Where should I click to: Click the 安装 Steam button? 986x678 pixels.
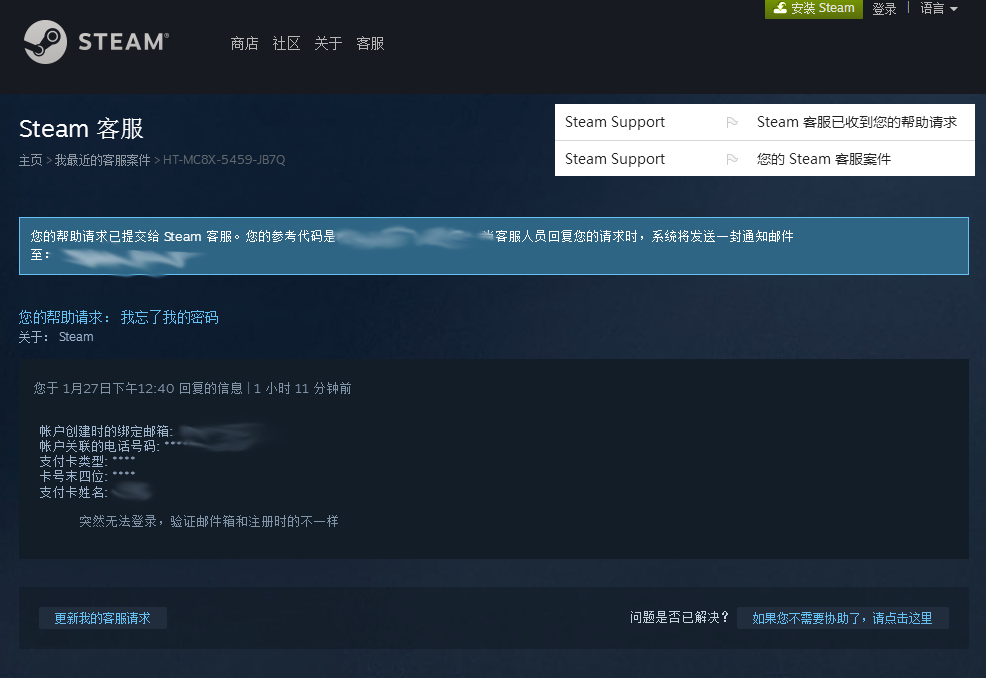(814, 8)
